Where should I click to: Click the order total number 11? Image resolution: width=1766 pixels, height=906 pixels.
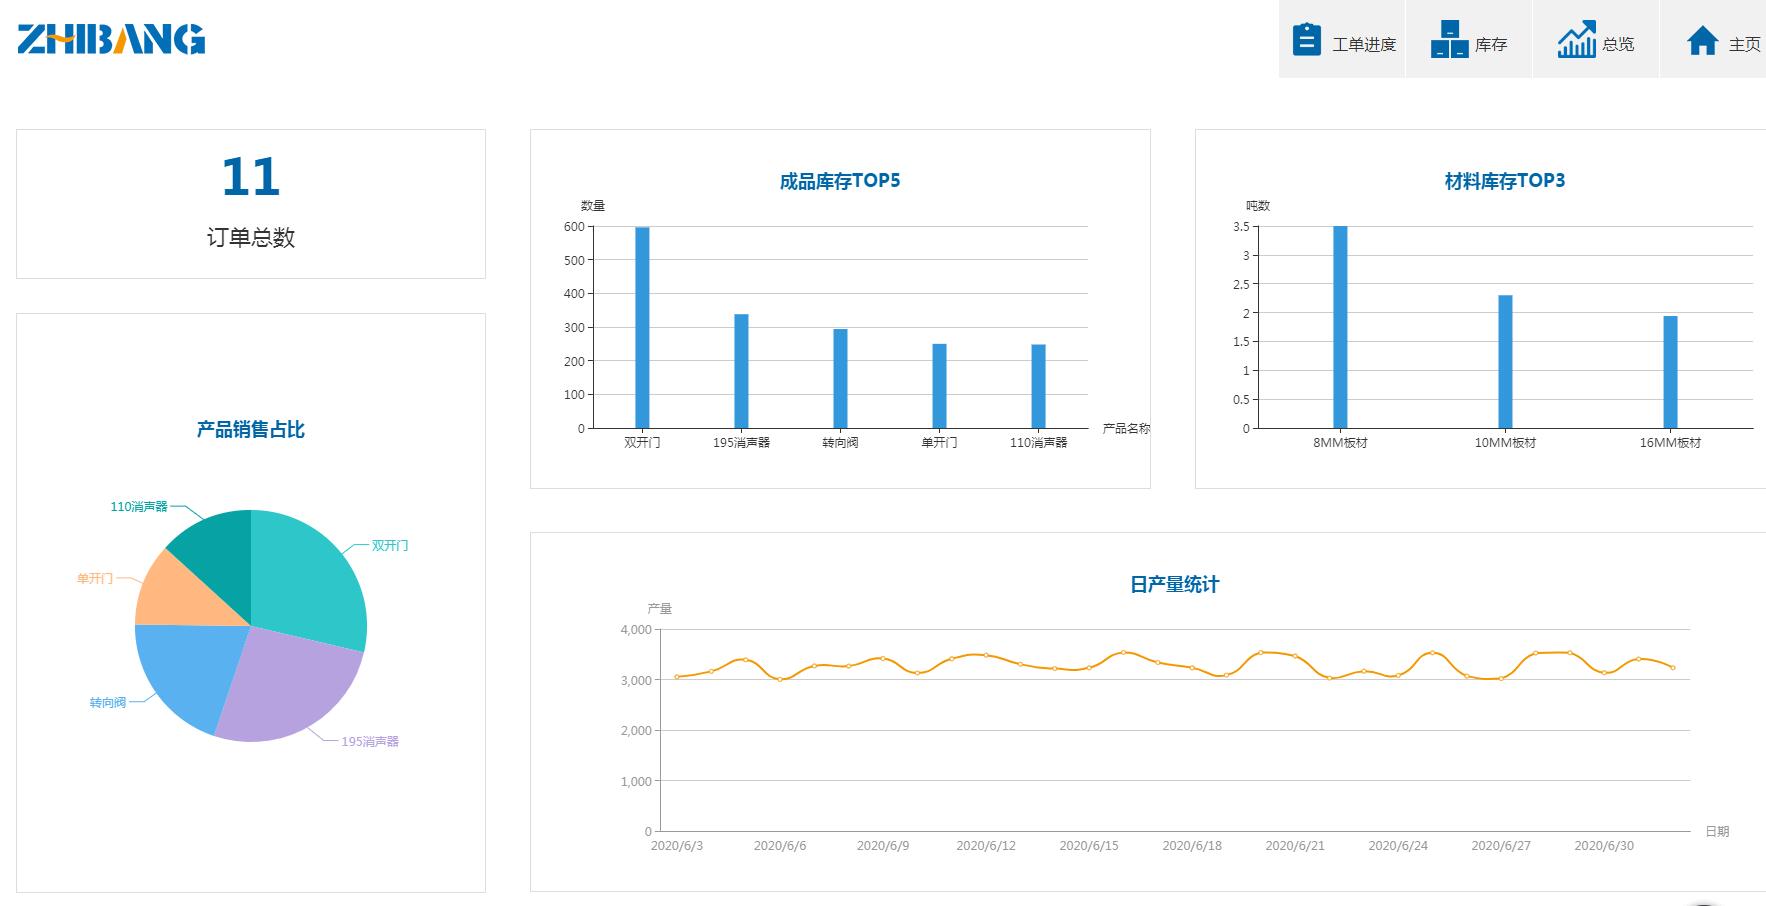tap(250, 177)
